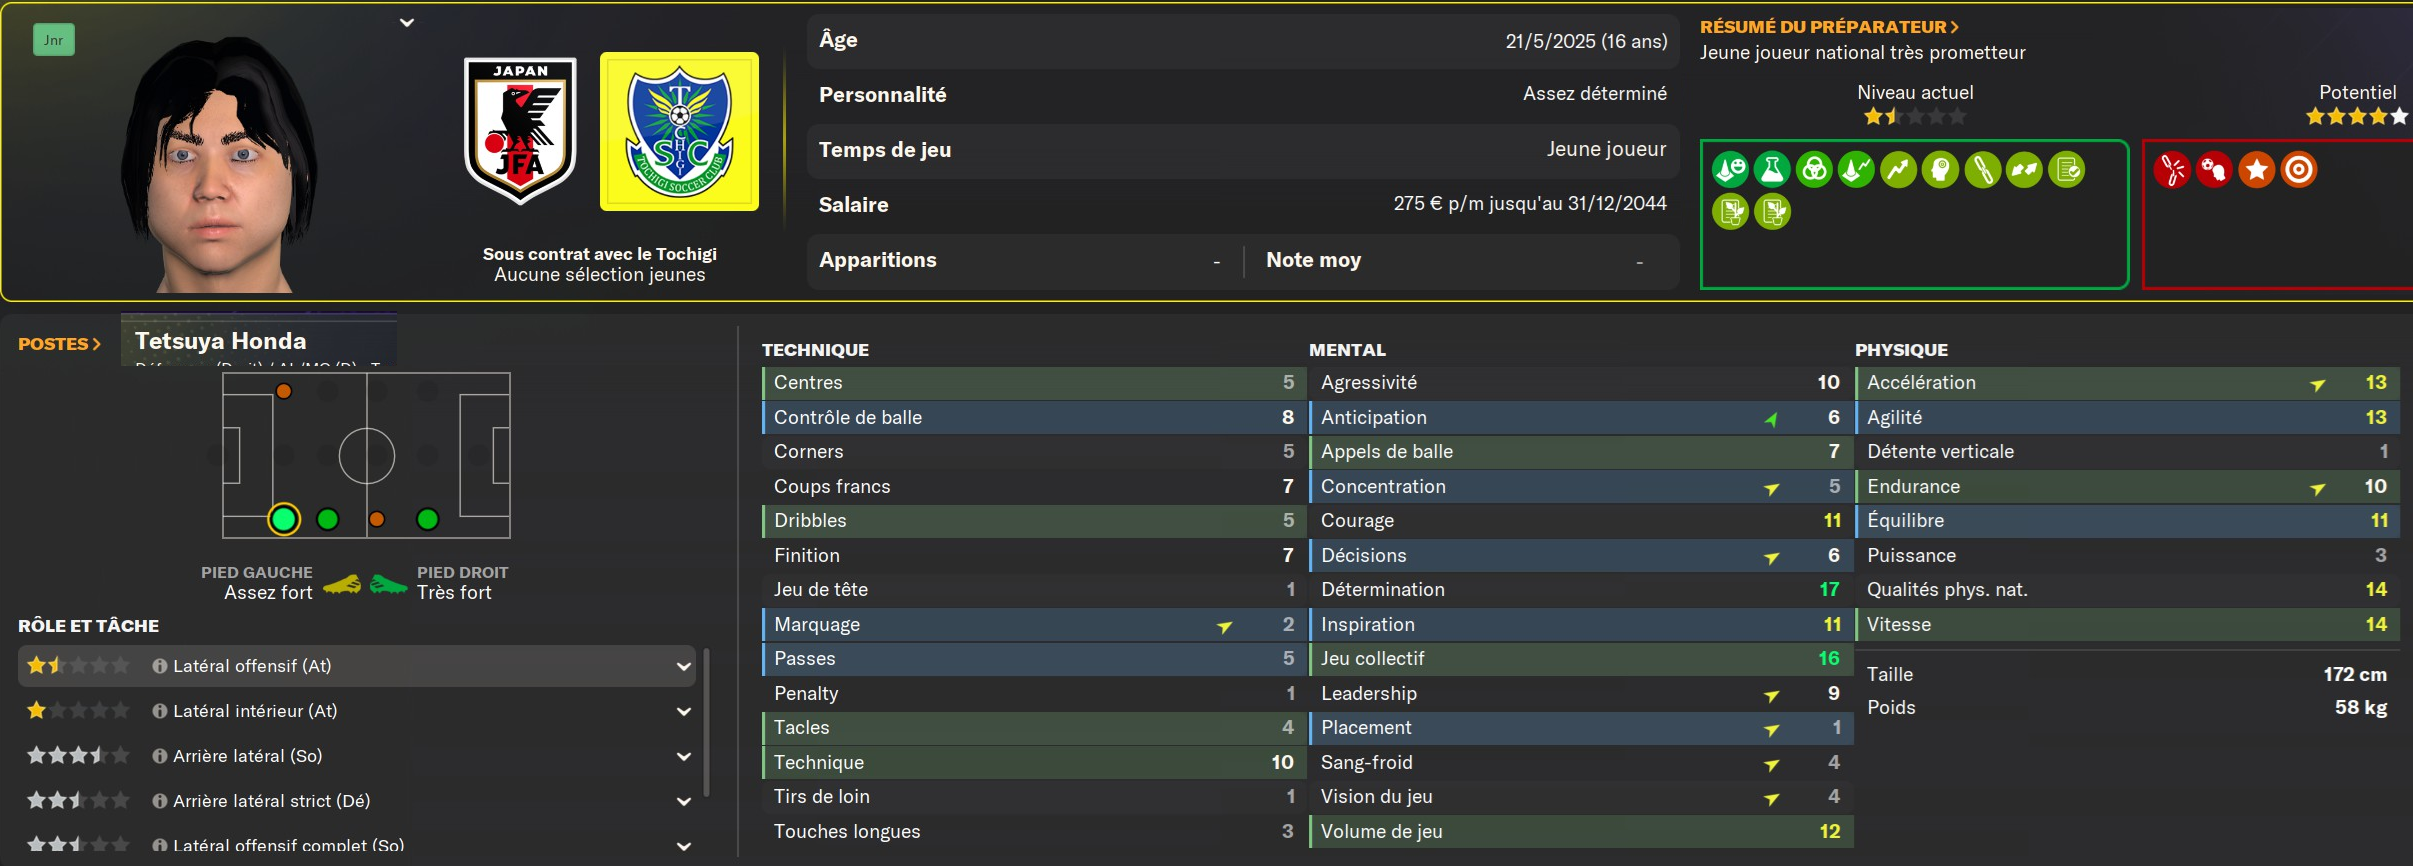
Task: Click the red football and head icon
Action: [x=2214, y=170]
